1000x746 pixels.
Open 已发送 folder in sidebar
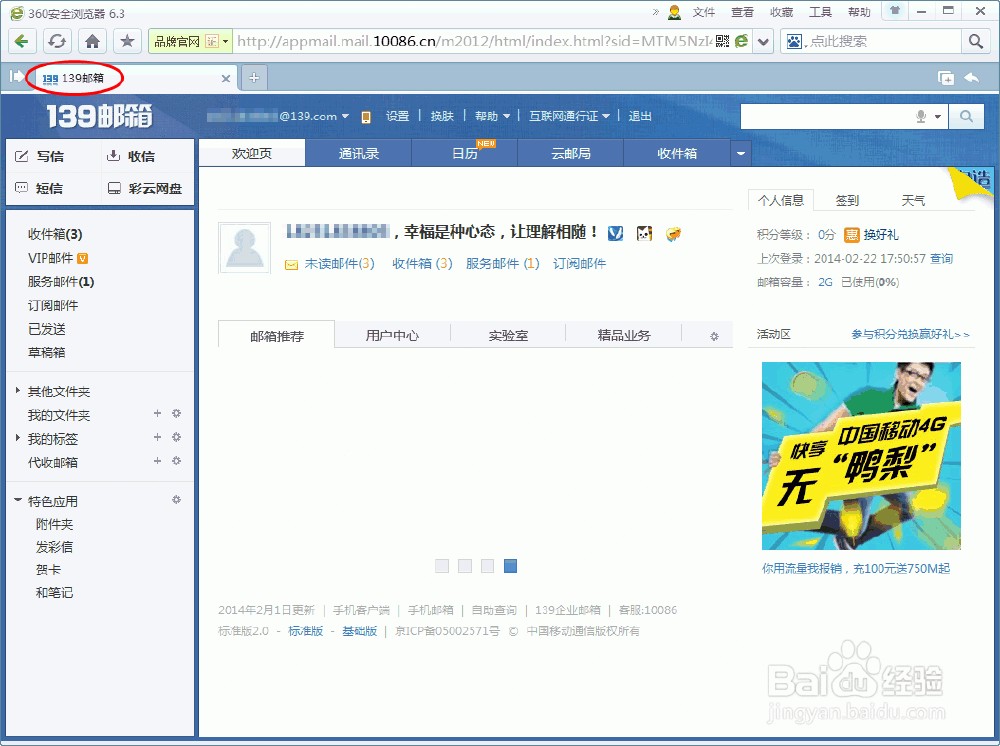[47, 329]
